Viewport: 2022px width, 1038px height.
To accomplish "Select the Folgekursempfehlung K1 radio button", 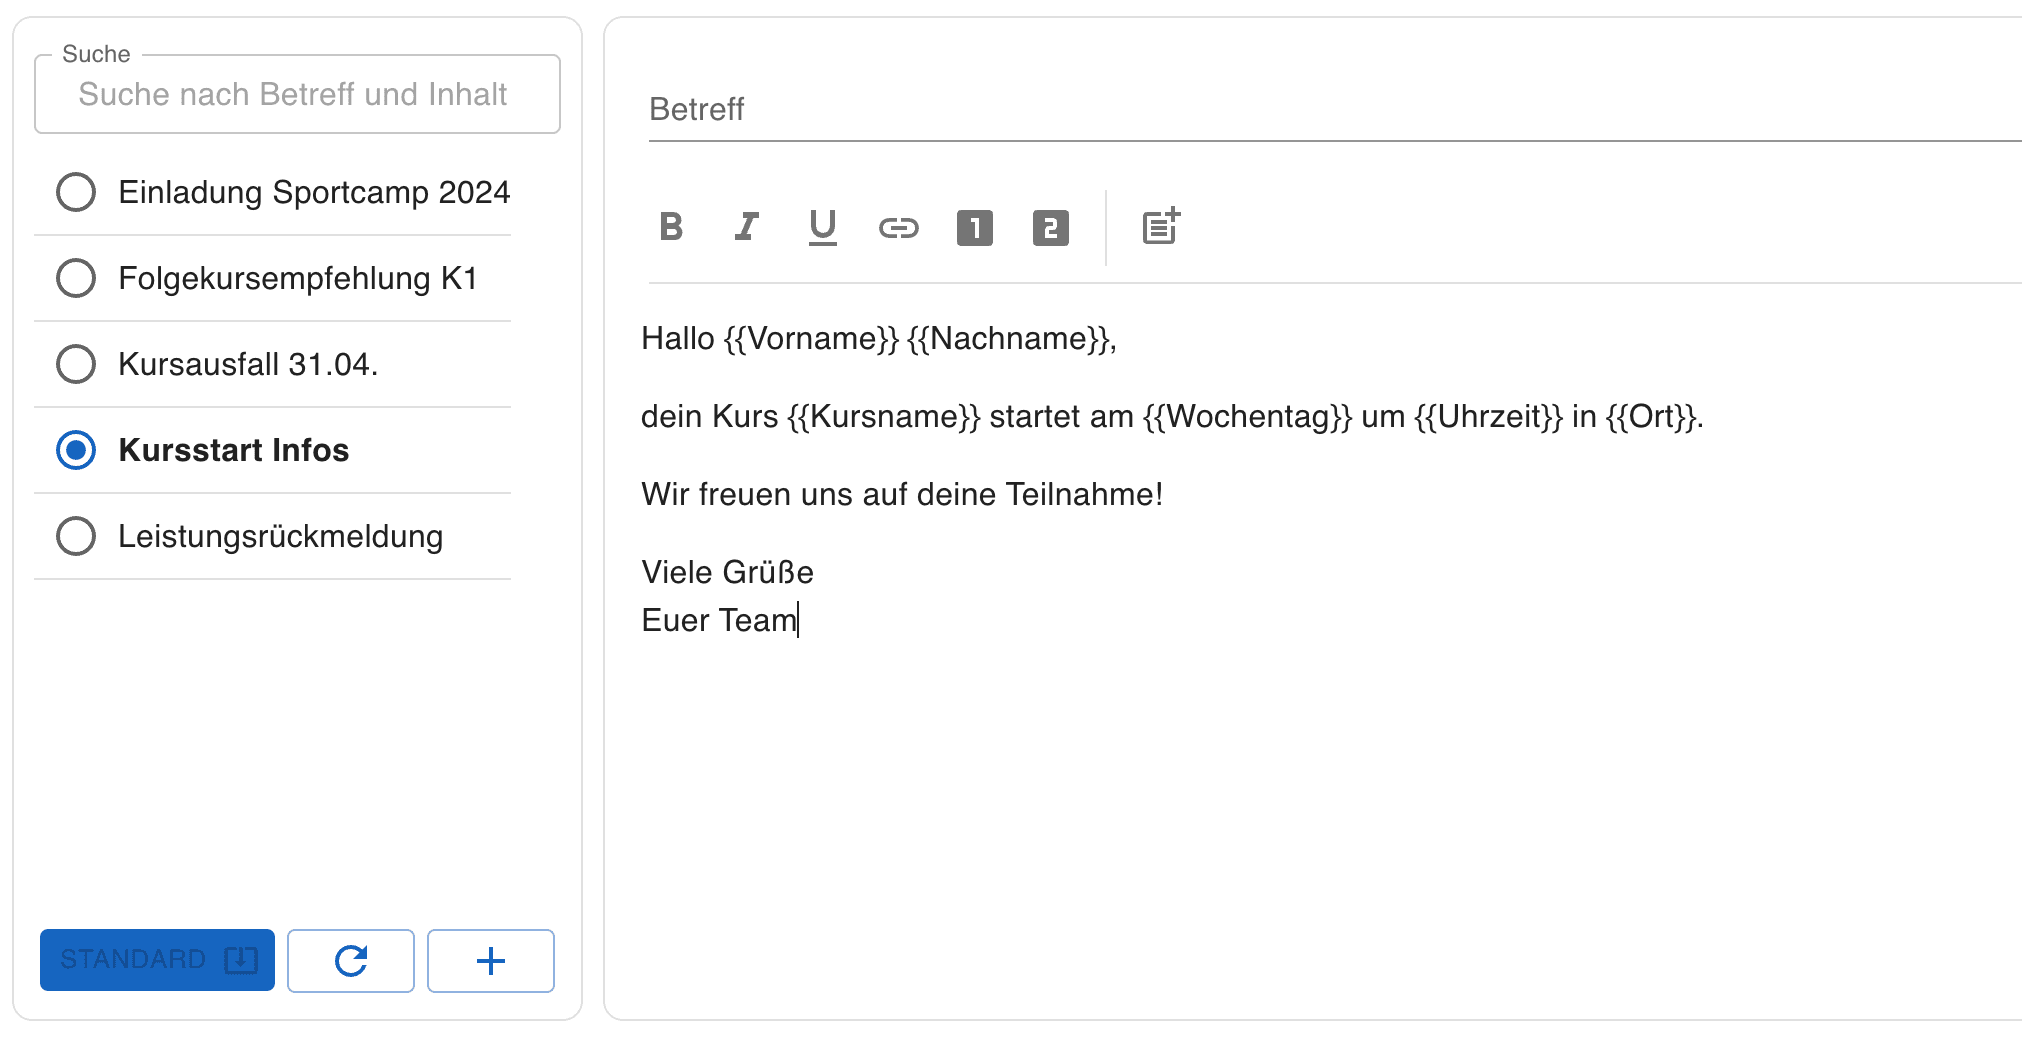I will (76, 278).
